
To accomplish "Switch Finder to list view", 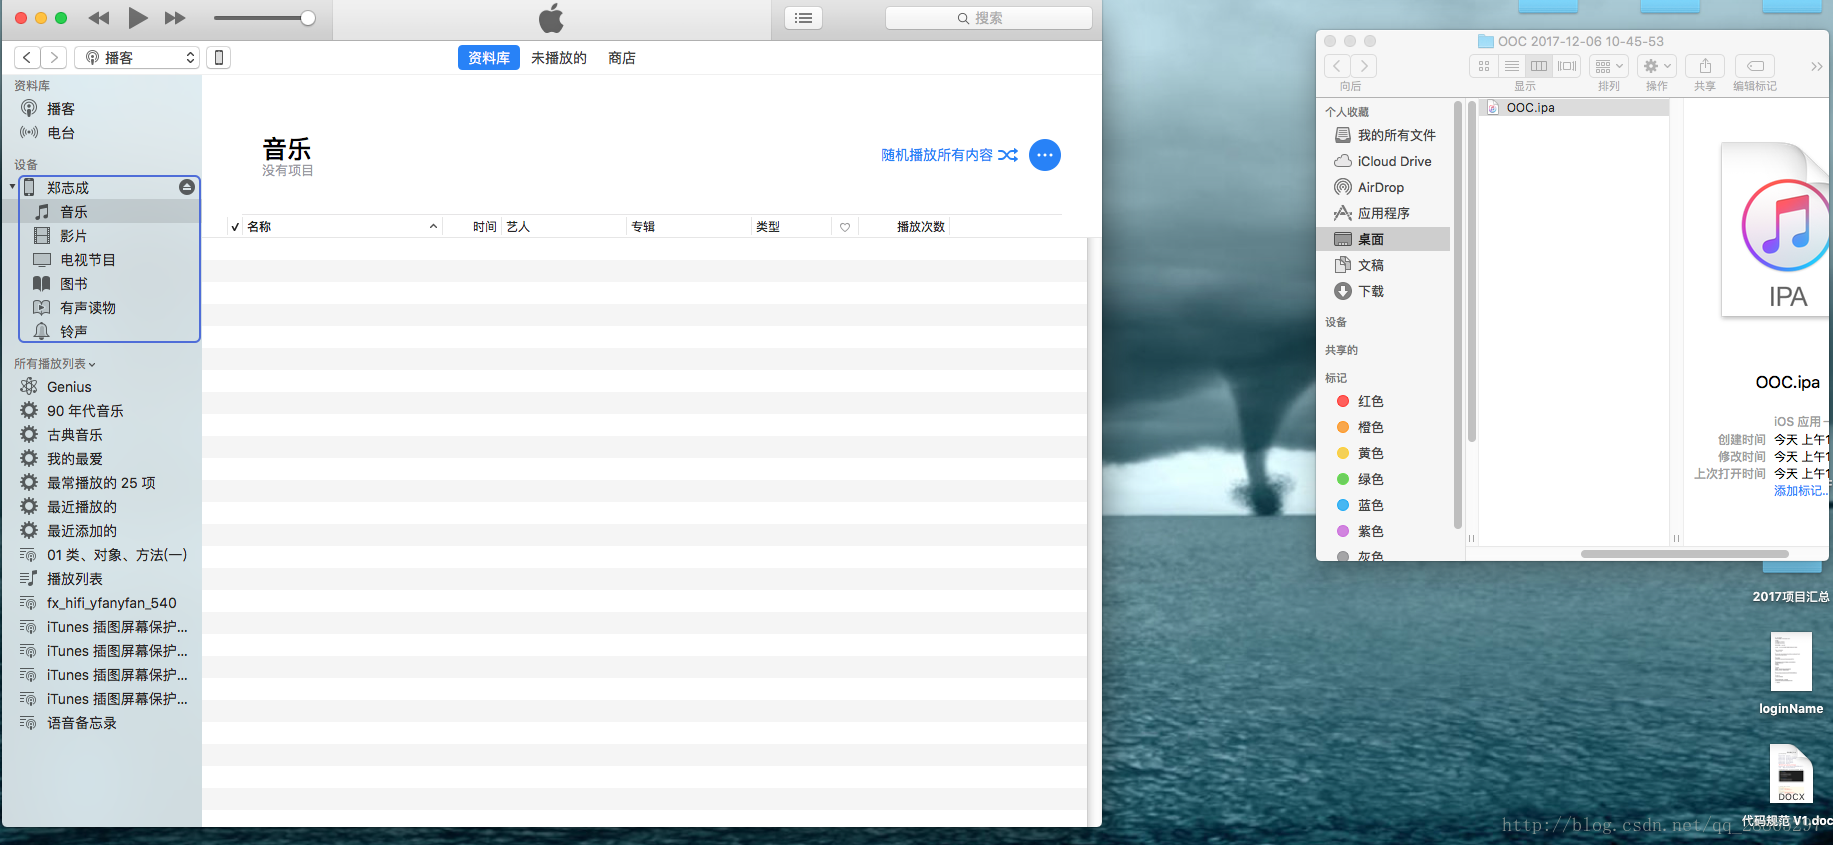I will tap(1512, 66).
